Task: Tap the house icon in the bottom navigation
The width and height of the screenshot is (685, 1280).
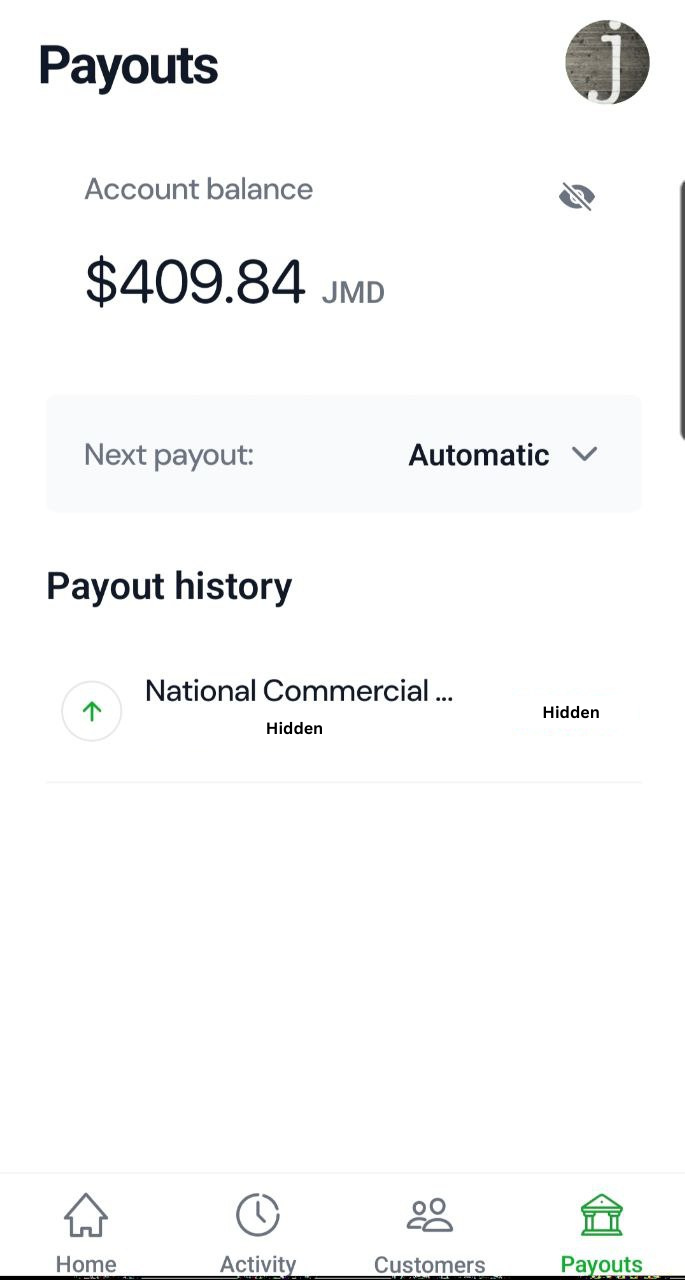Action: pyautogui.click(x=86, y=1215)
